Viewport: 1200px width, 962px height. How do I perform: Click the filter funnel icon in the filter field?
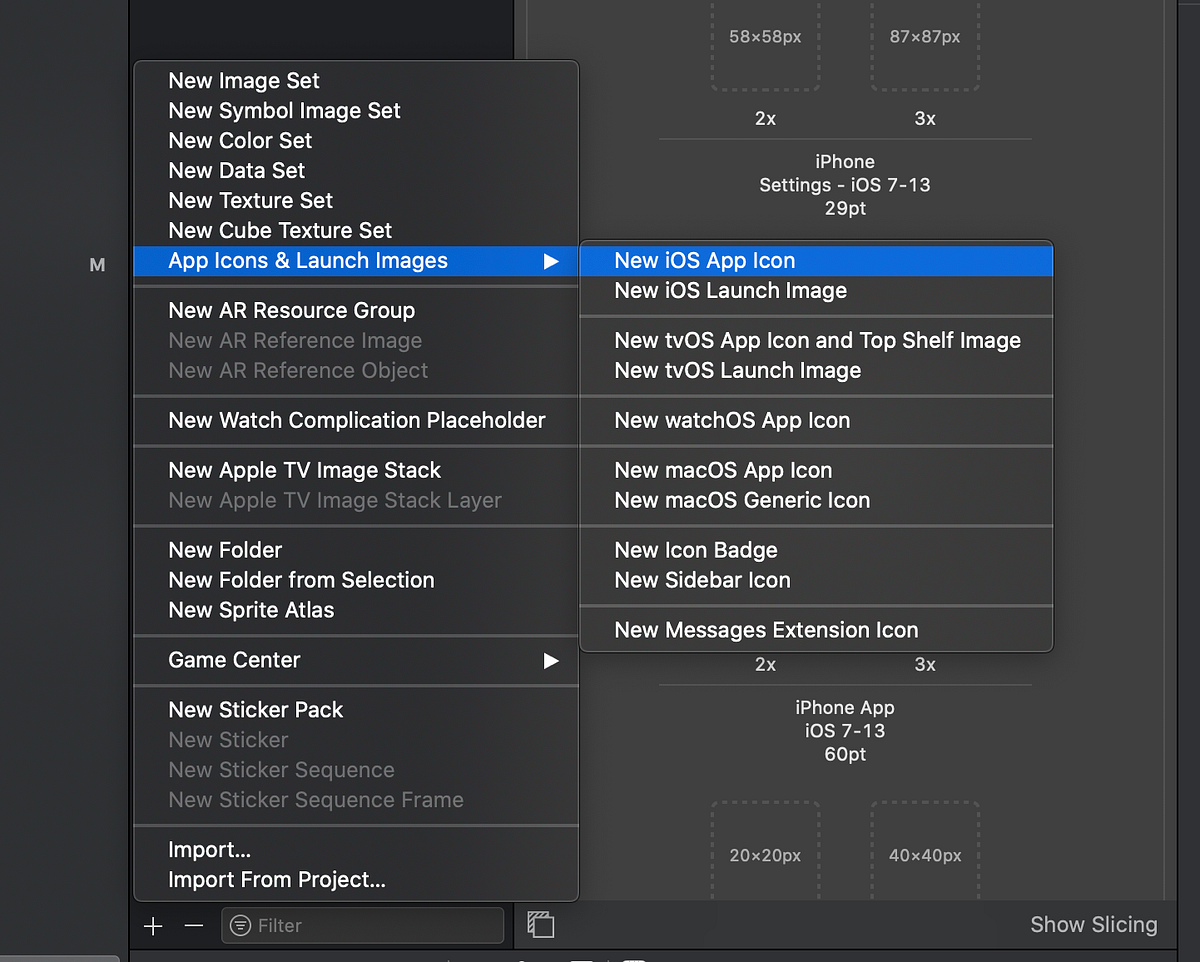[240, 925]
